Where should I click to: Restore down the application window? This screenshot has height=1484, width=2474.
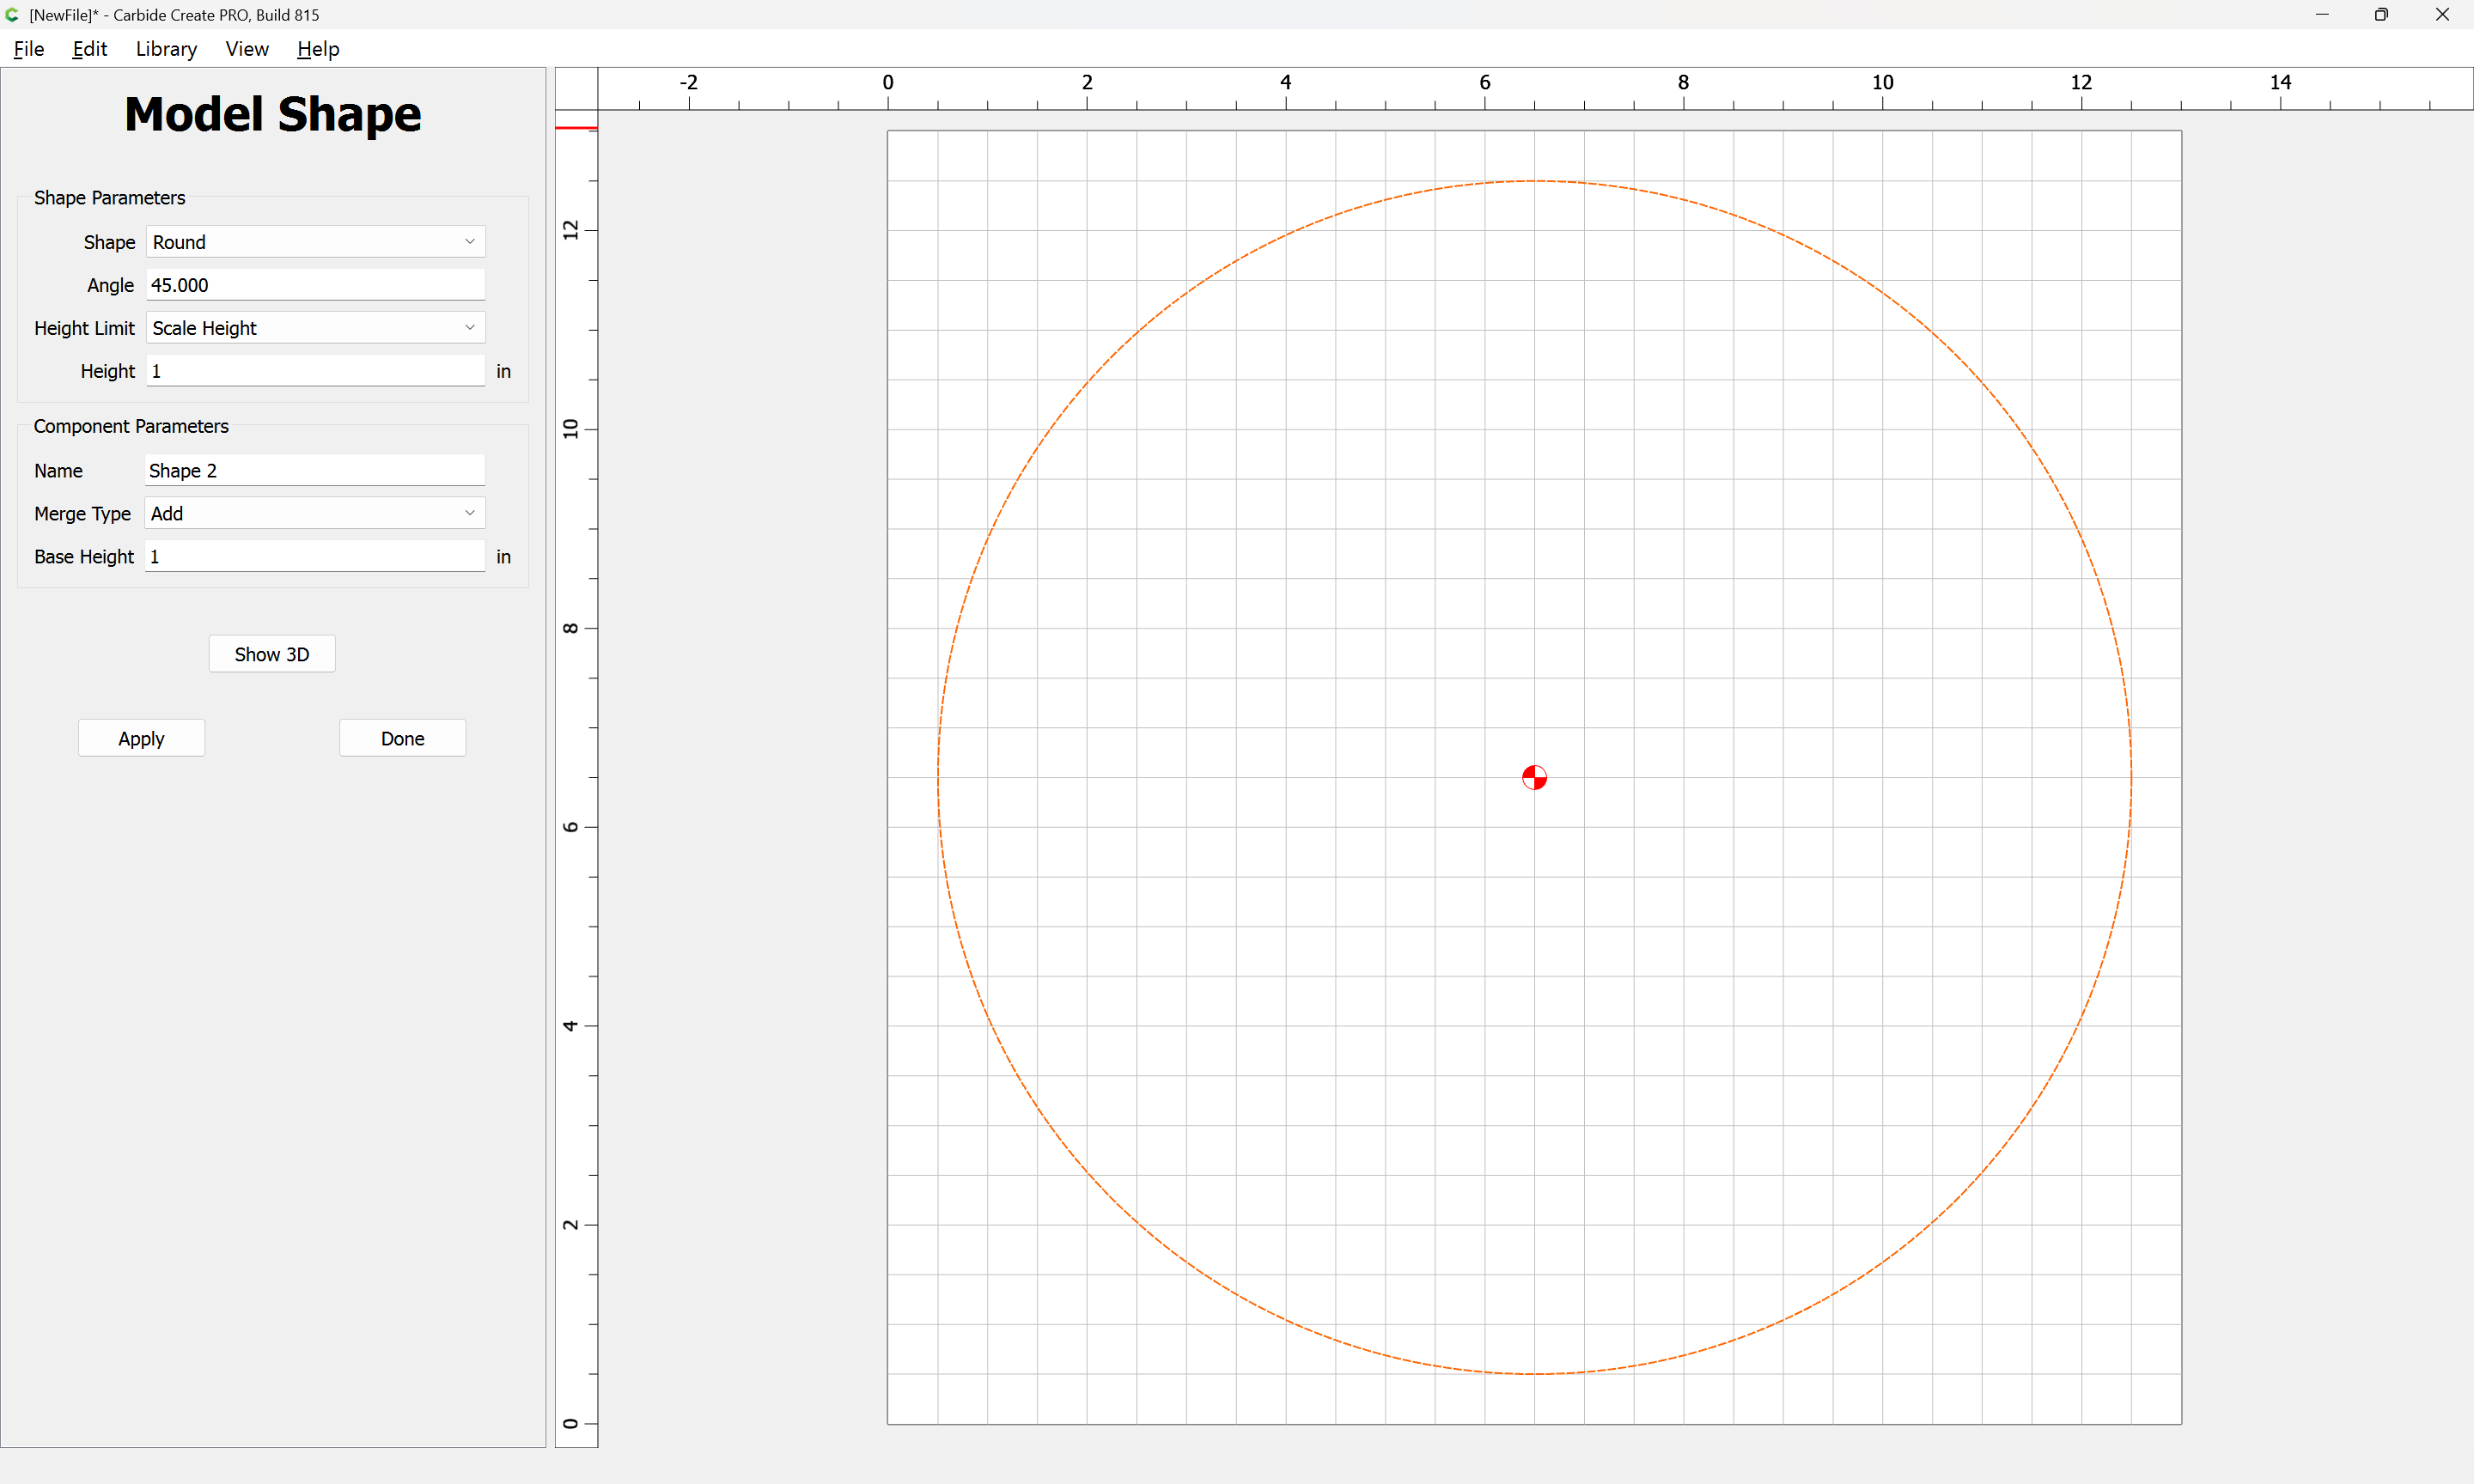pos(2381,14)
